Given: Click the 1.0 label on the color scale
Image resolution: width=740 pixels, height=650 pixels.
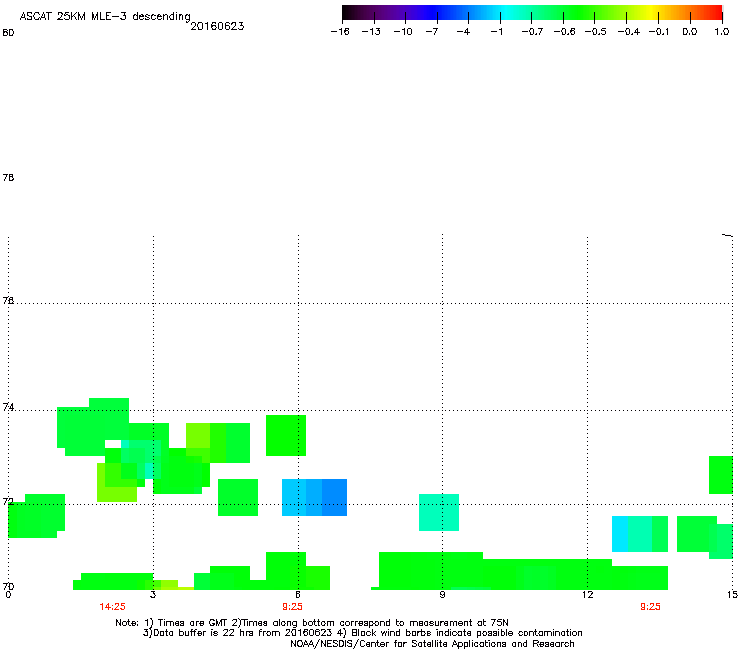Looking at the screenshot, I should pos(722,32).
